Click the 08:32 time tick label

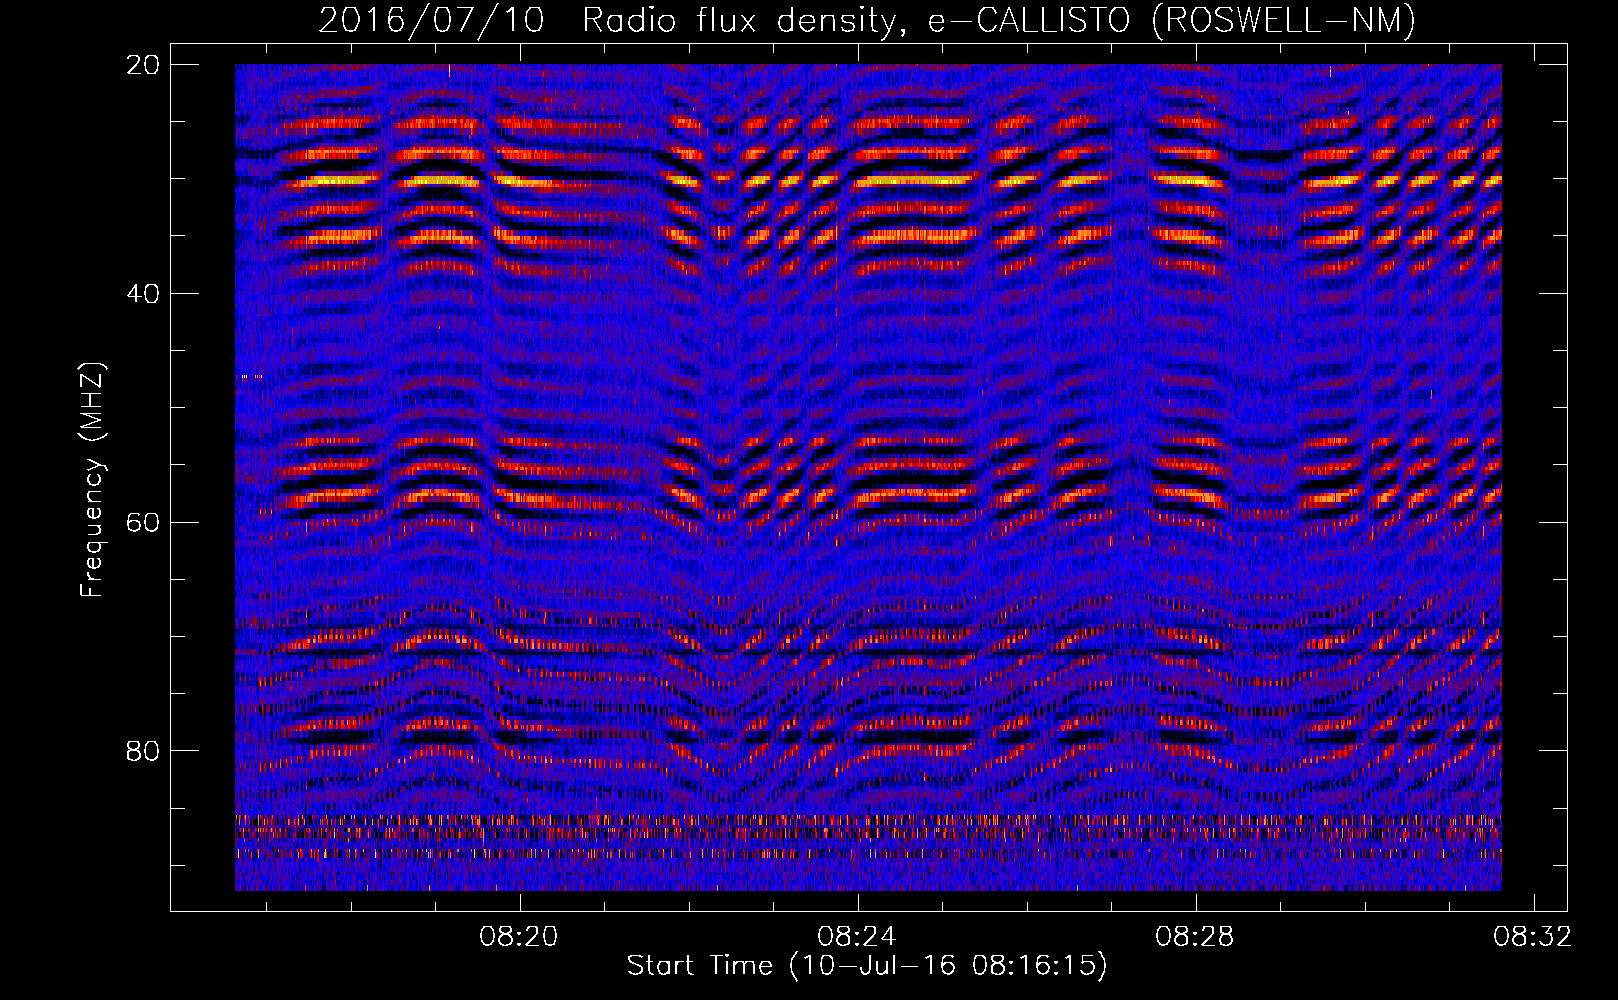click(x=1533, y=937)
